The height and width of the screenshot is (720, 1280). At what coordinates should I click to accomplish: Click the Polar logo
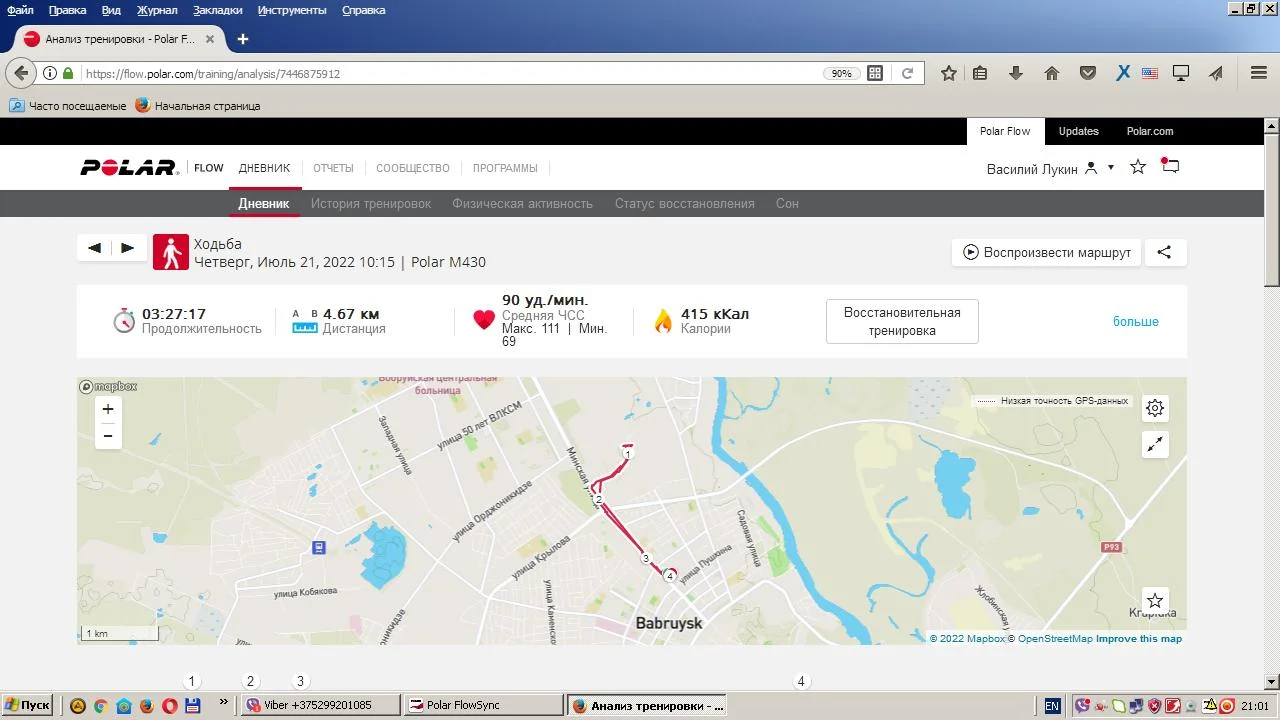(x=129, y=168)
